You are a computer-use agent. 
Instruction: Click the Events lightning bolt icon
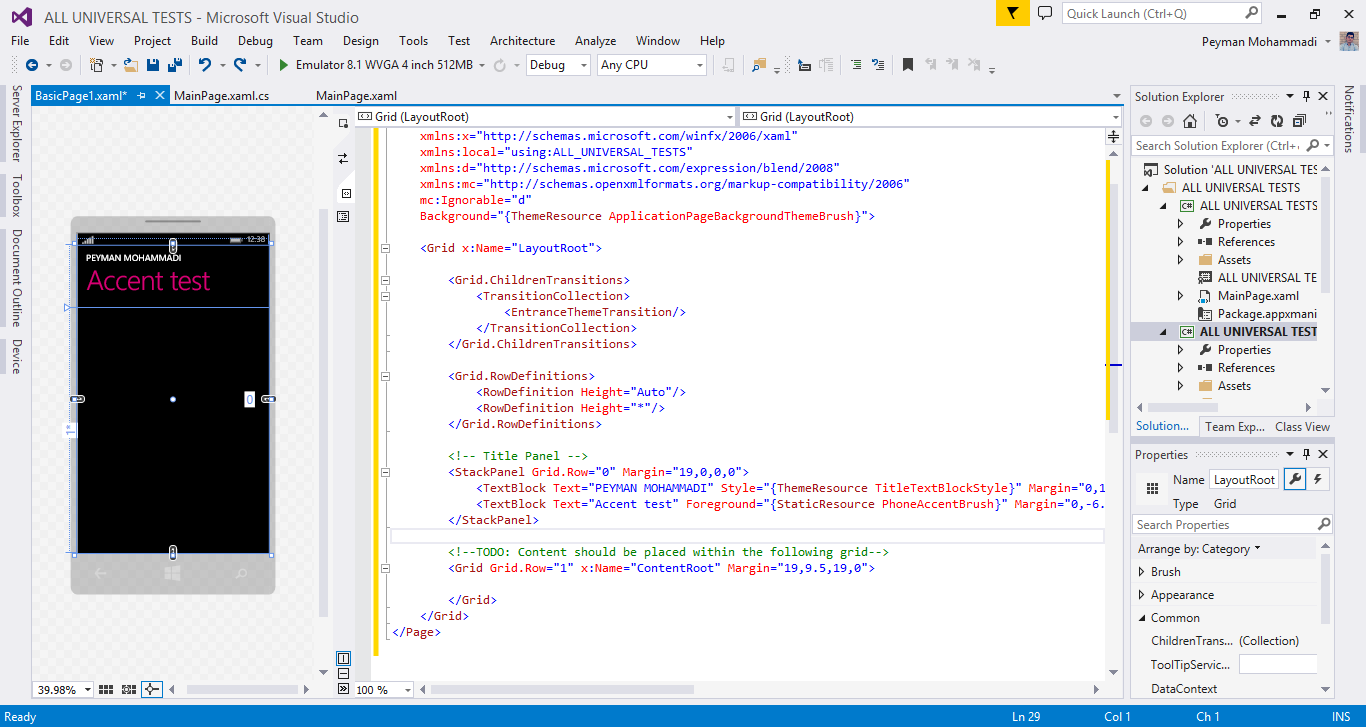pyautogui.click(x=1318, y=479)
